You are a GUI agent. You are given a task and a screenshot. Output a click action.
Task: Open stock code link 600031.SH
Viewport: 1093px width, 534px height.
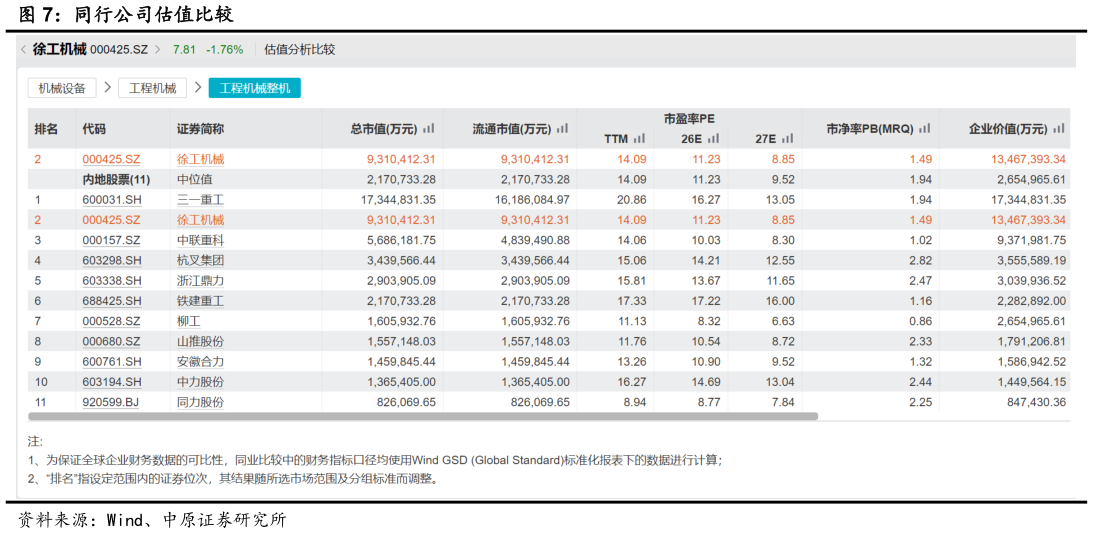click(x=112, y=199)
